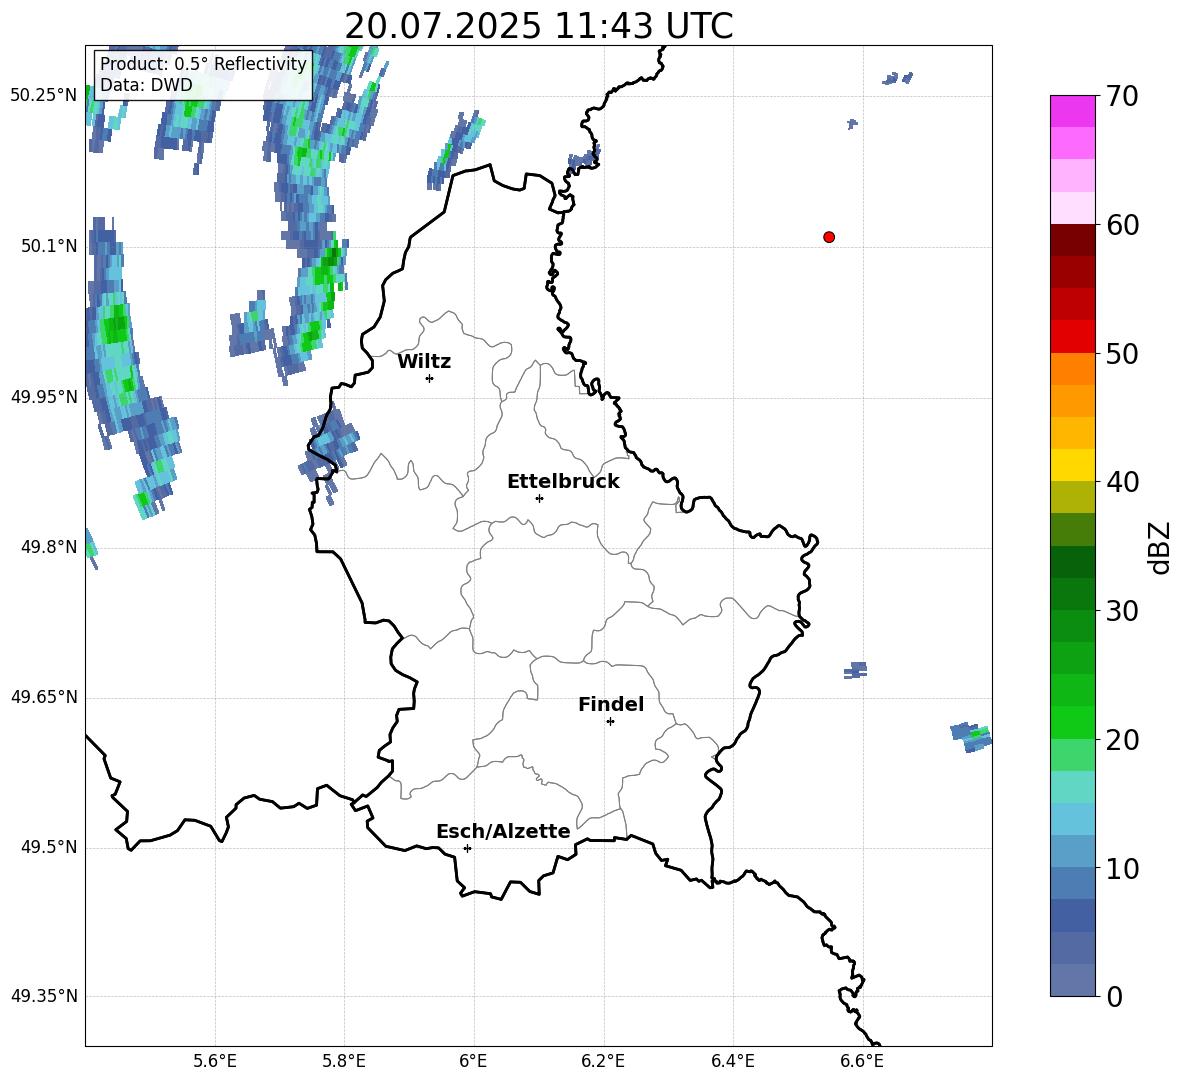Click the 49.35°N latitude label
This screenshot has height=1081, width=1184.
tap(44, 996)
